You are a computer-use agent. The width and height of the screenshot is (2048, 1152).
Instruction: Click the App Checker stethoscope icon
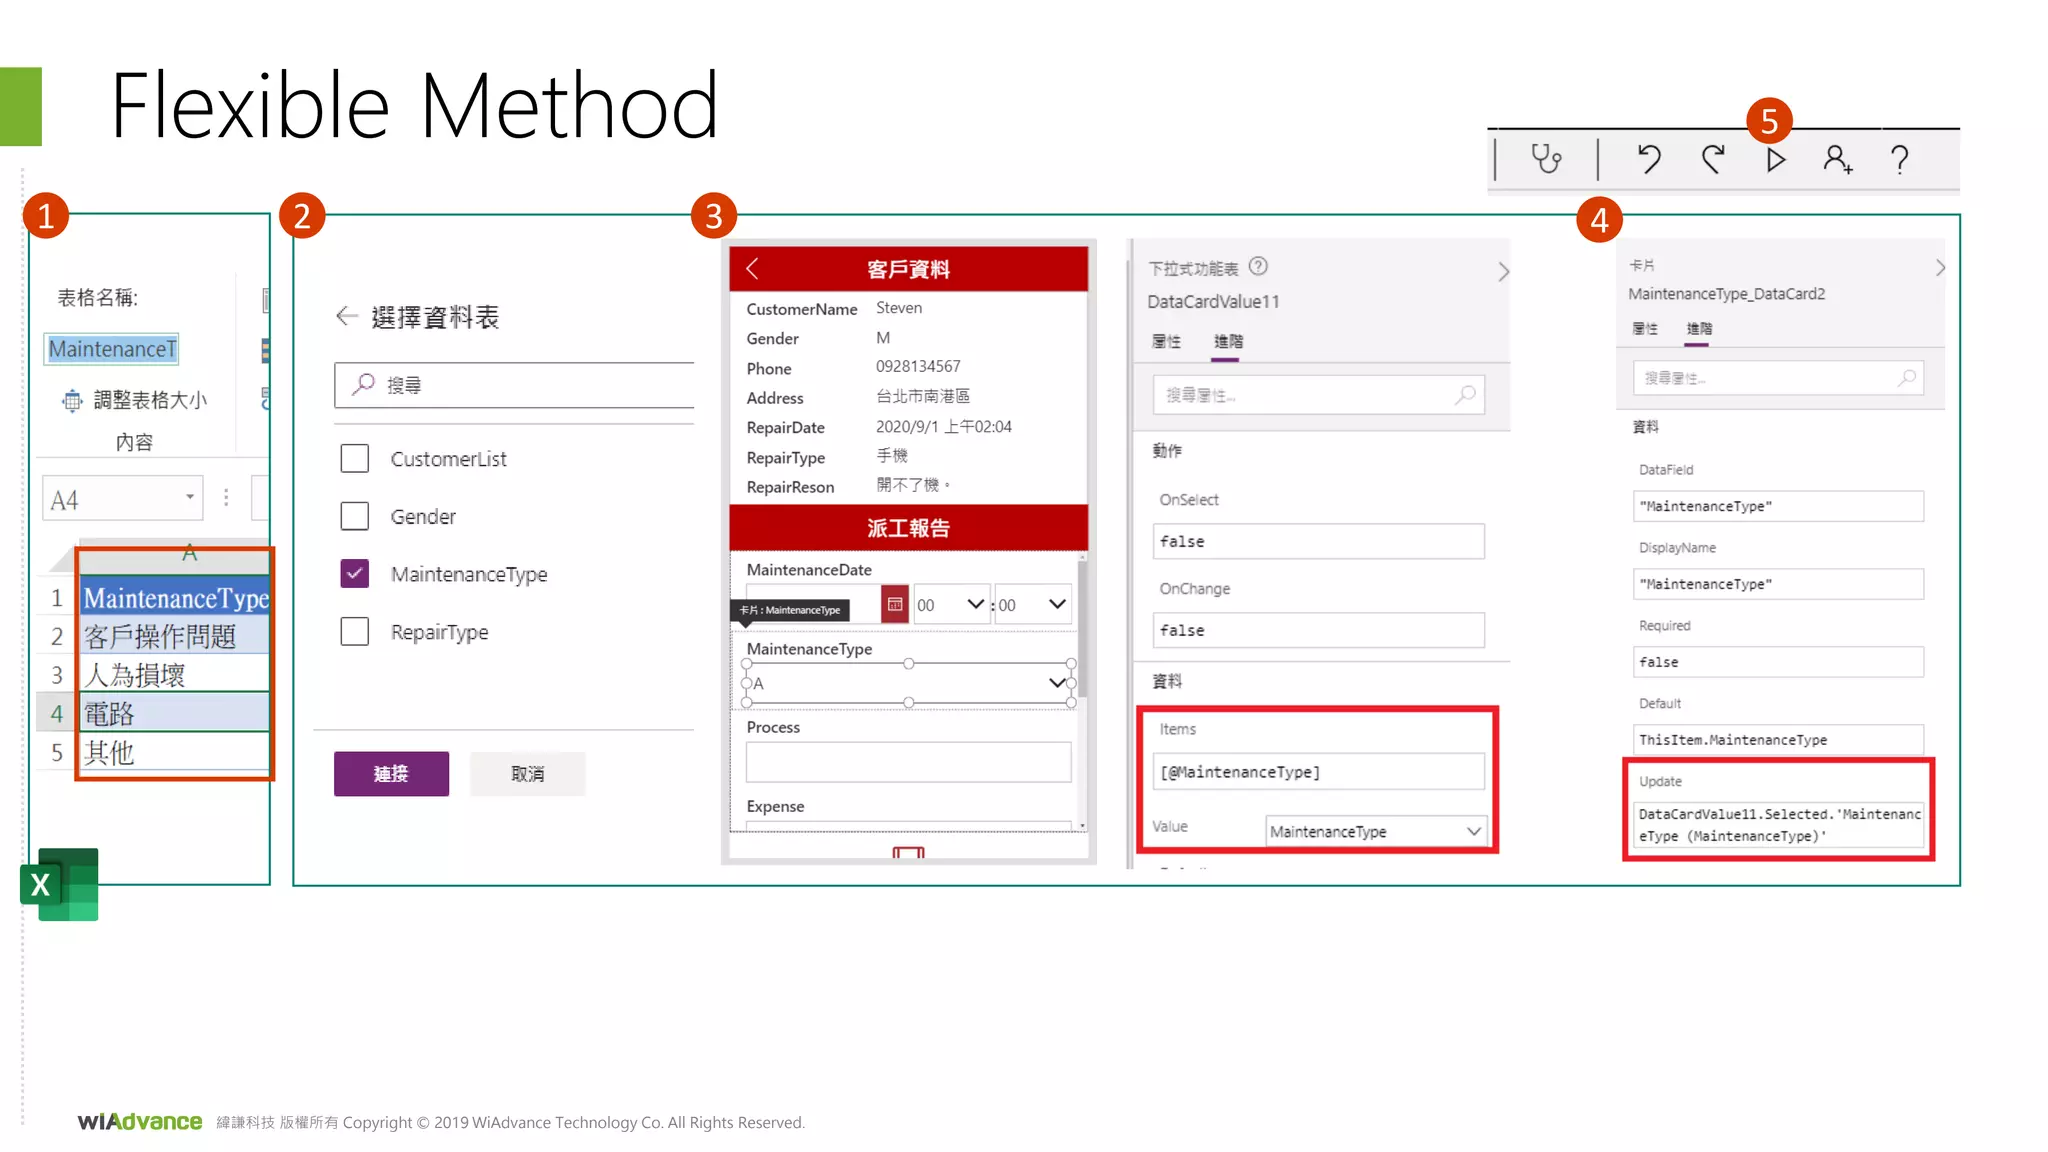coord(1546,159)
